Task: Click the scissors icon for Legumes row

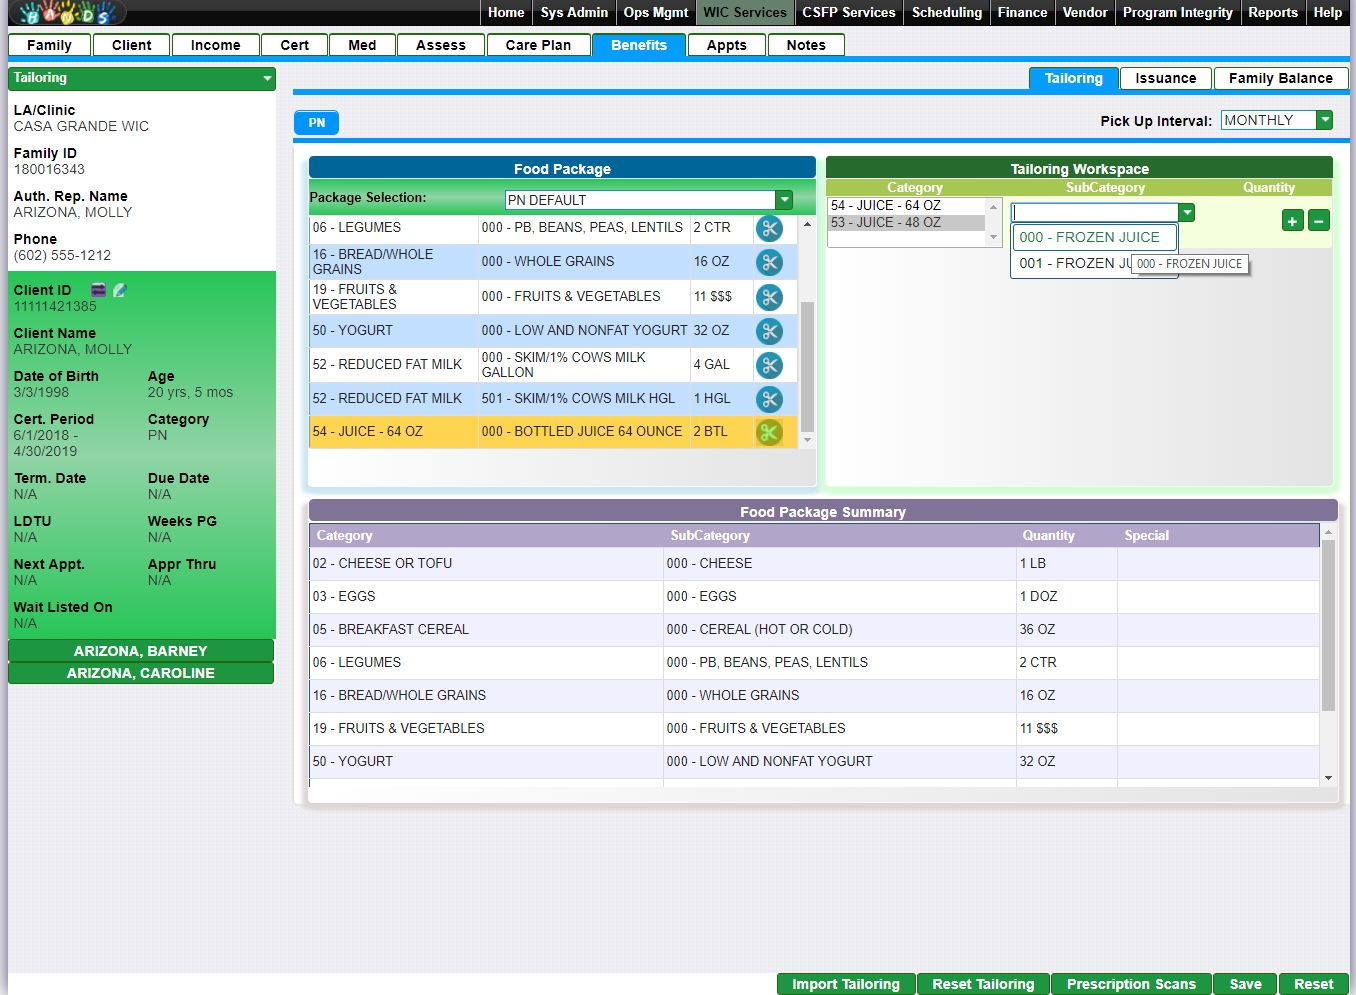Action: [x=768, y=228]
